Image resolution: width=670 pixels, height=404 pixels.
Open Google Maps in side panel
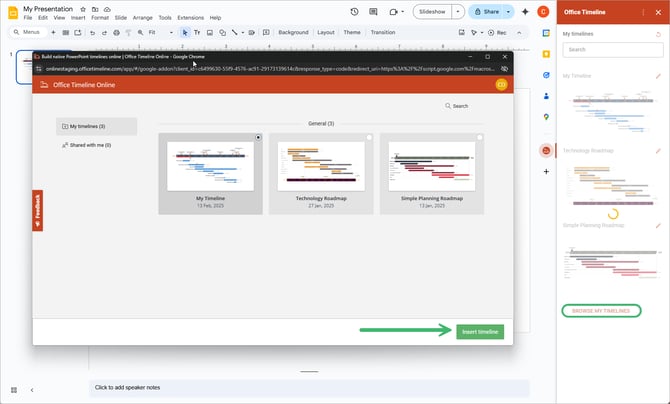(546, 117)
